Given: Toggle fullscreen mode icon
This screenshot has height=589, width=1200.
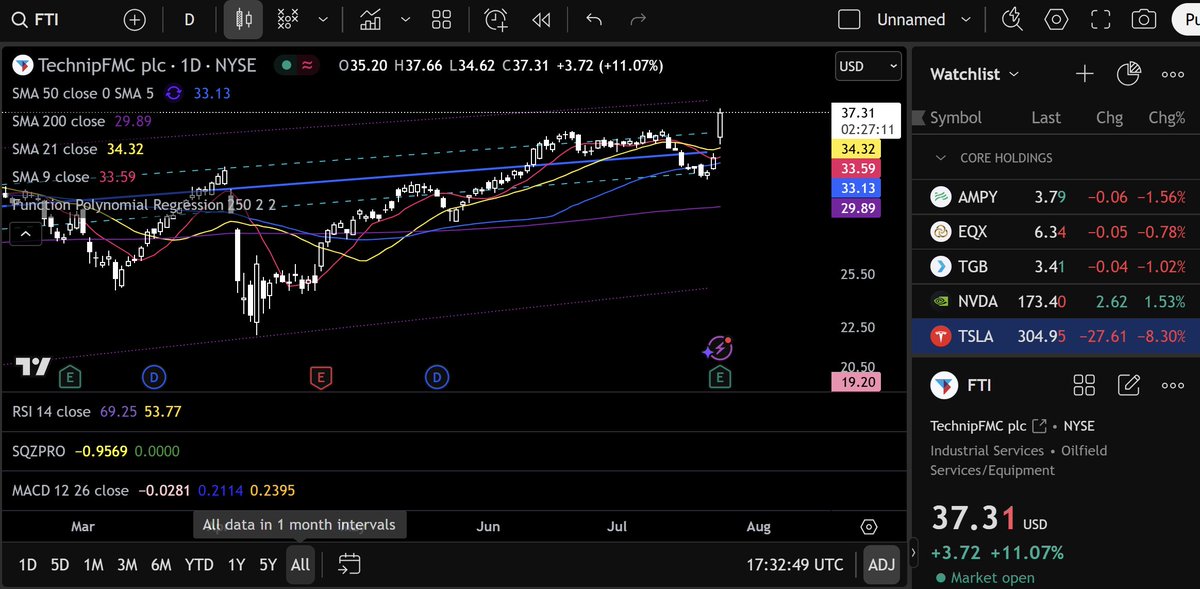Looking at the screenshot, I should pos(1101,19).
